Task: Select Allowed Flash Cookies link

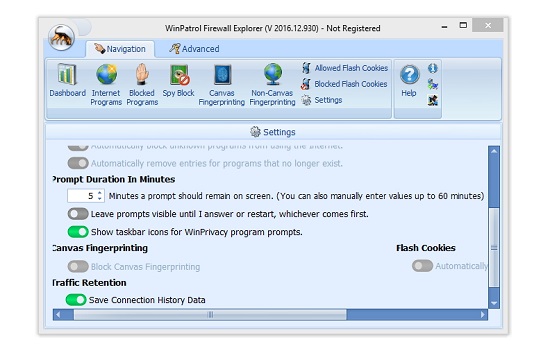Action: pyautogui.click(x=351, y=68)
